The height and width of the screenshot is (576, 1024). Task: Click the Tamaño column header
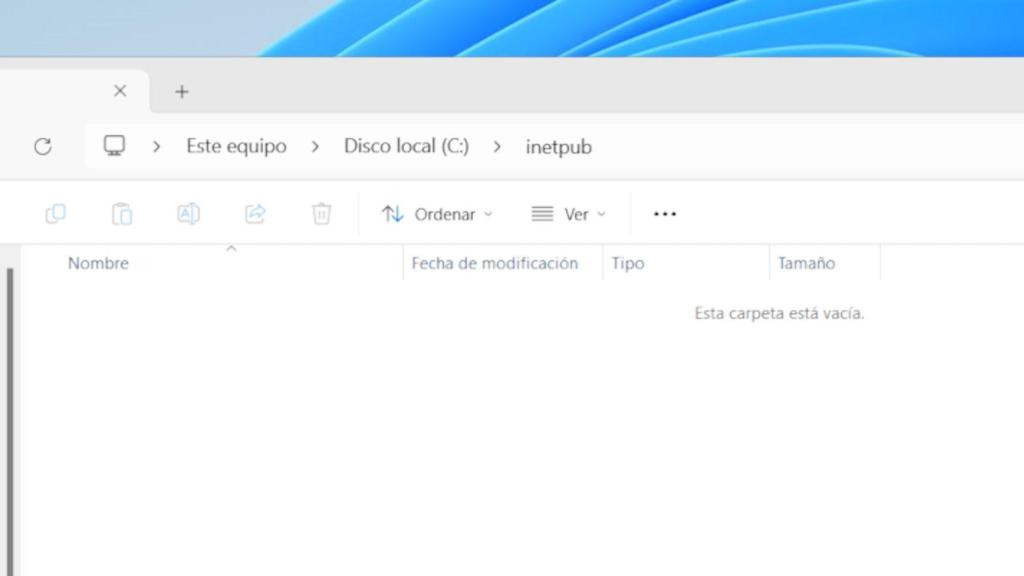tap(807, 263)
